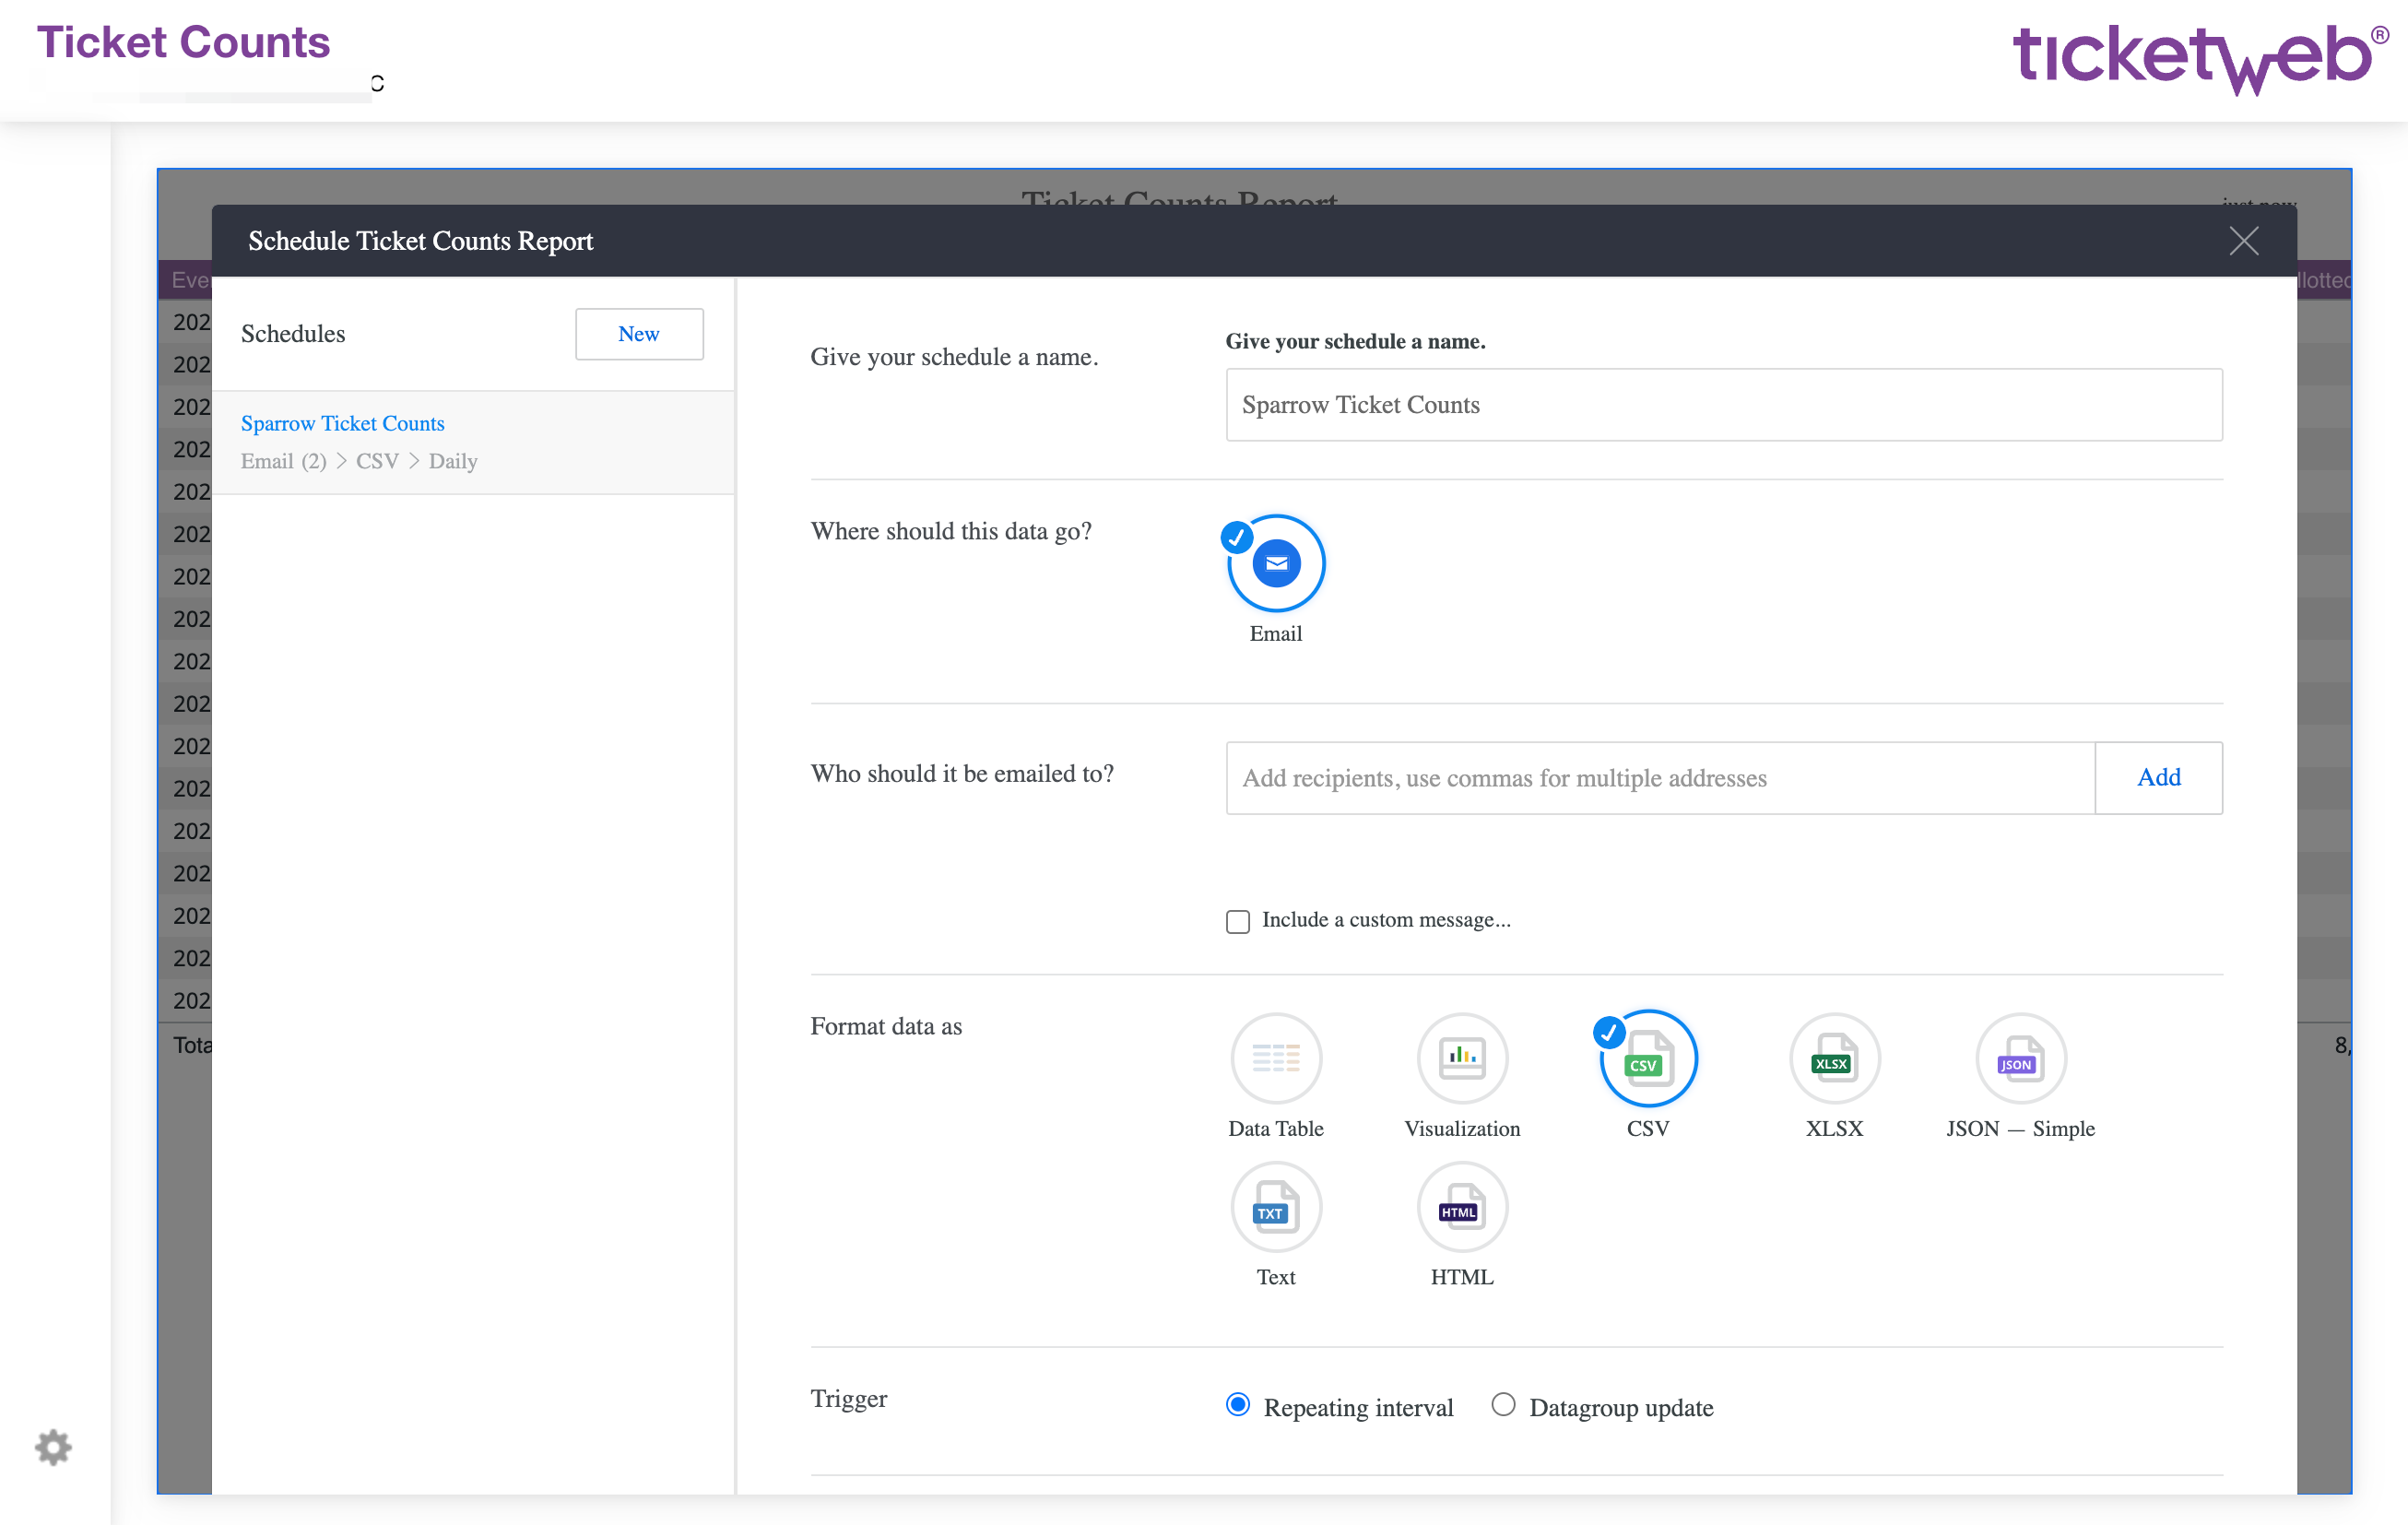Choose the Data Table format icon
The width and height of the screenshot is (2408, 1525).
[x=1276, y=1058]
